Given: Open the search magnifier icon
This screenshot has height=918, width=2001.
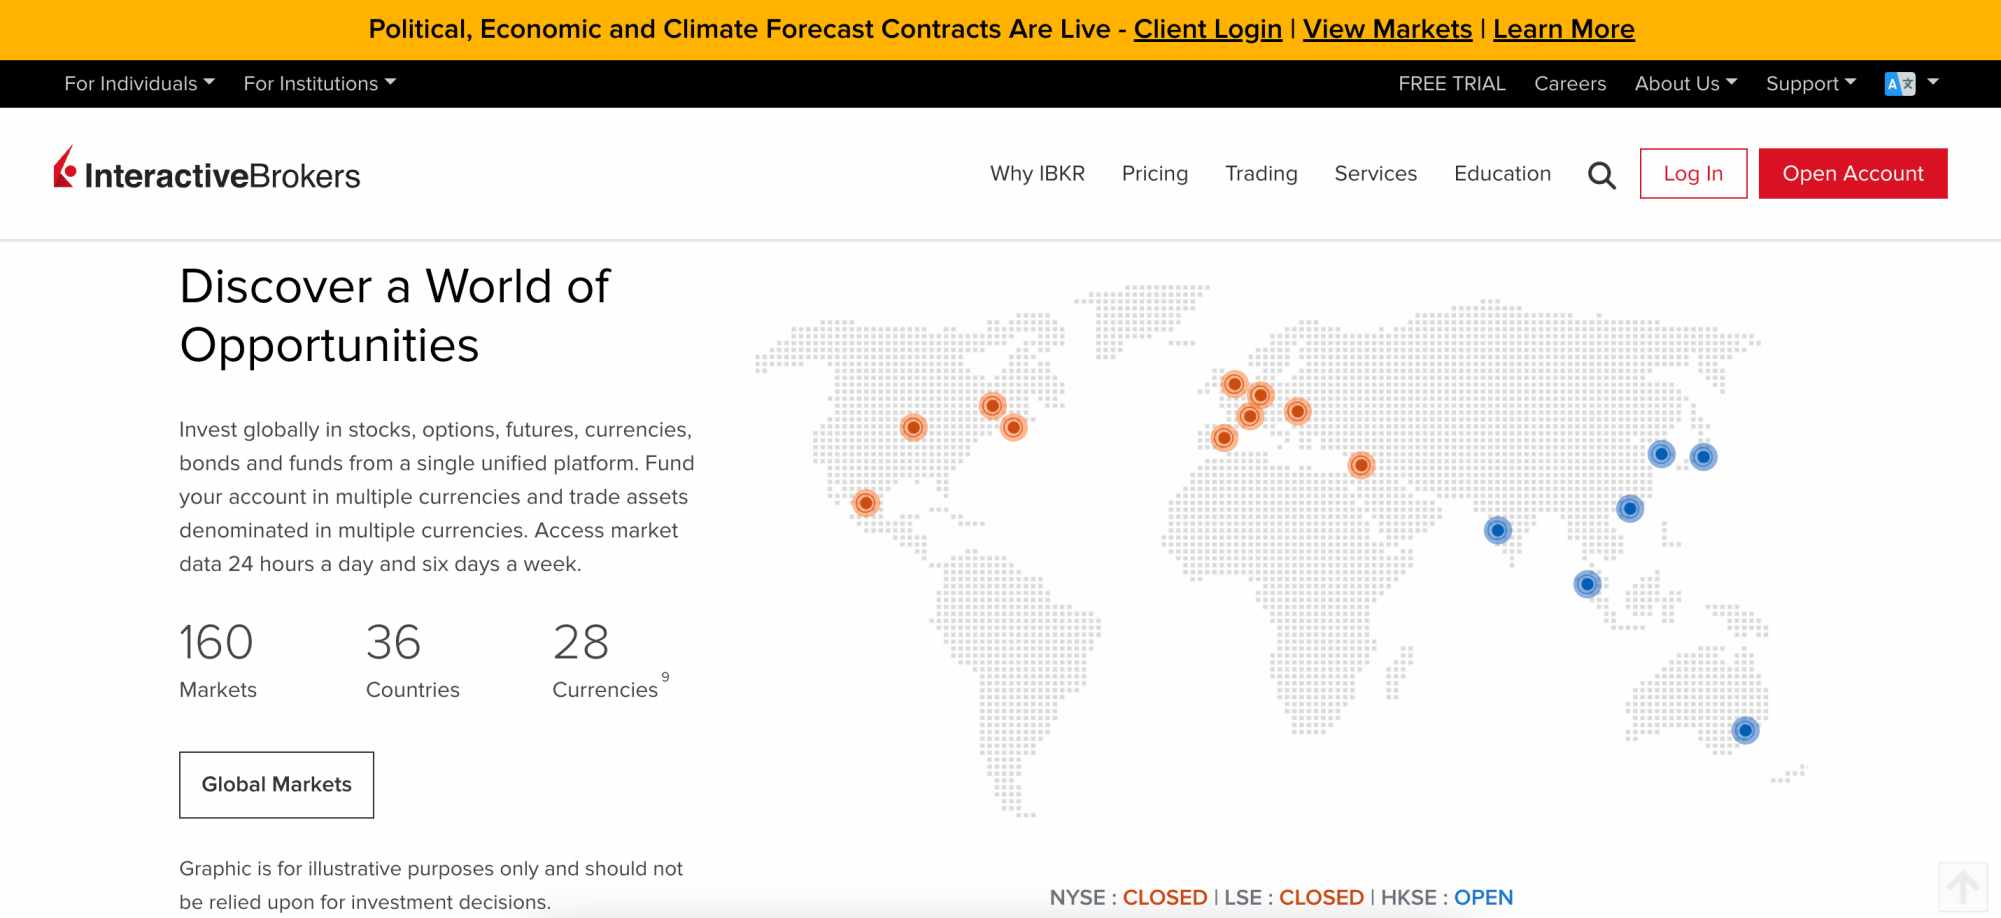Looking at the screenshot, I should [1602, 175].
